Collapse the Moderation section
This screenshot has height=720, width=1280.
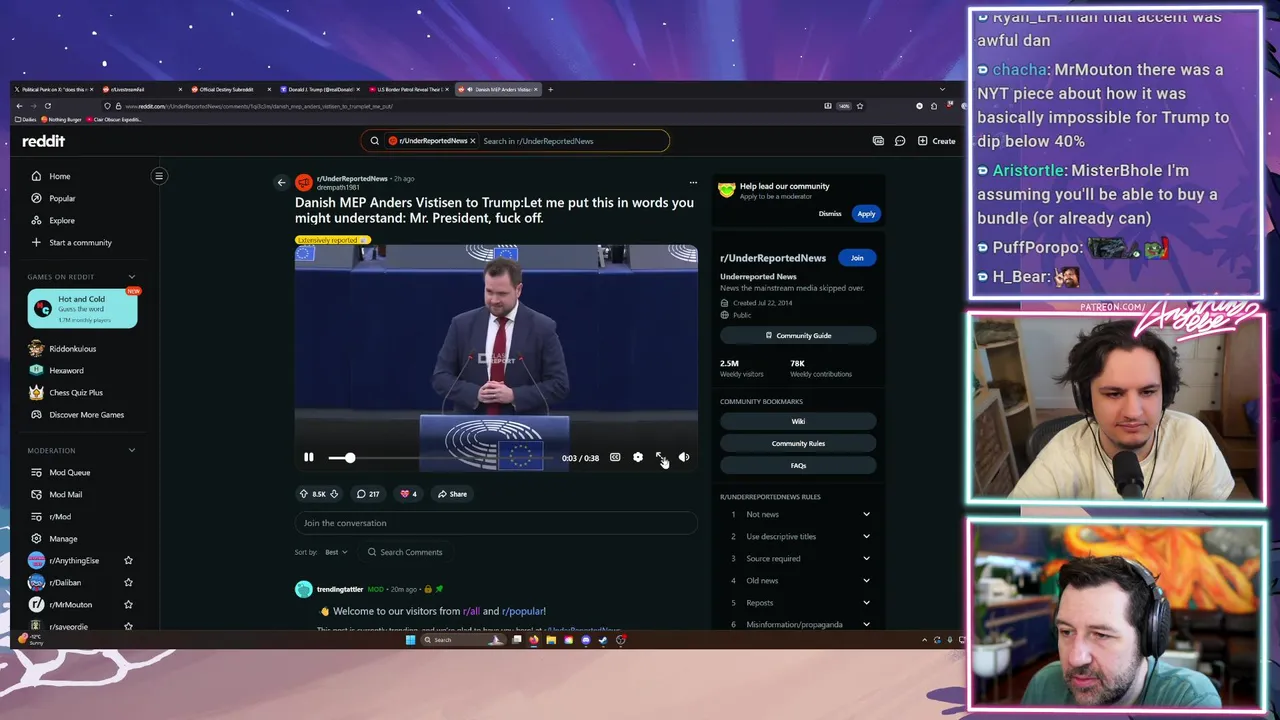tap(131, 450)
